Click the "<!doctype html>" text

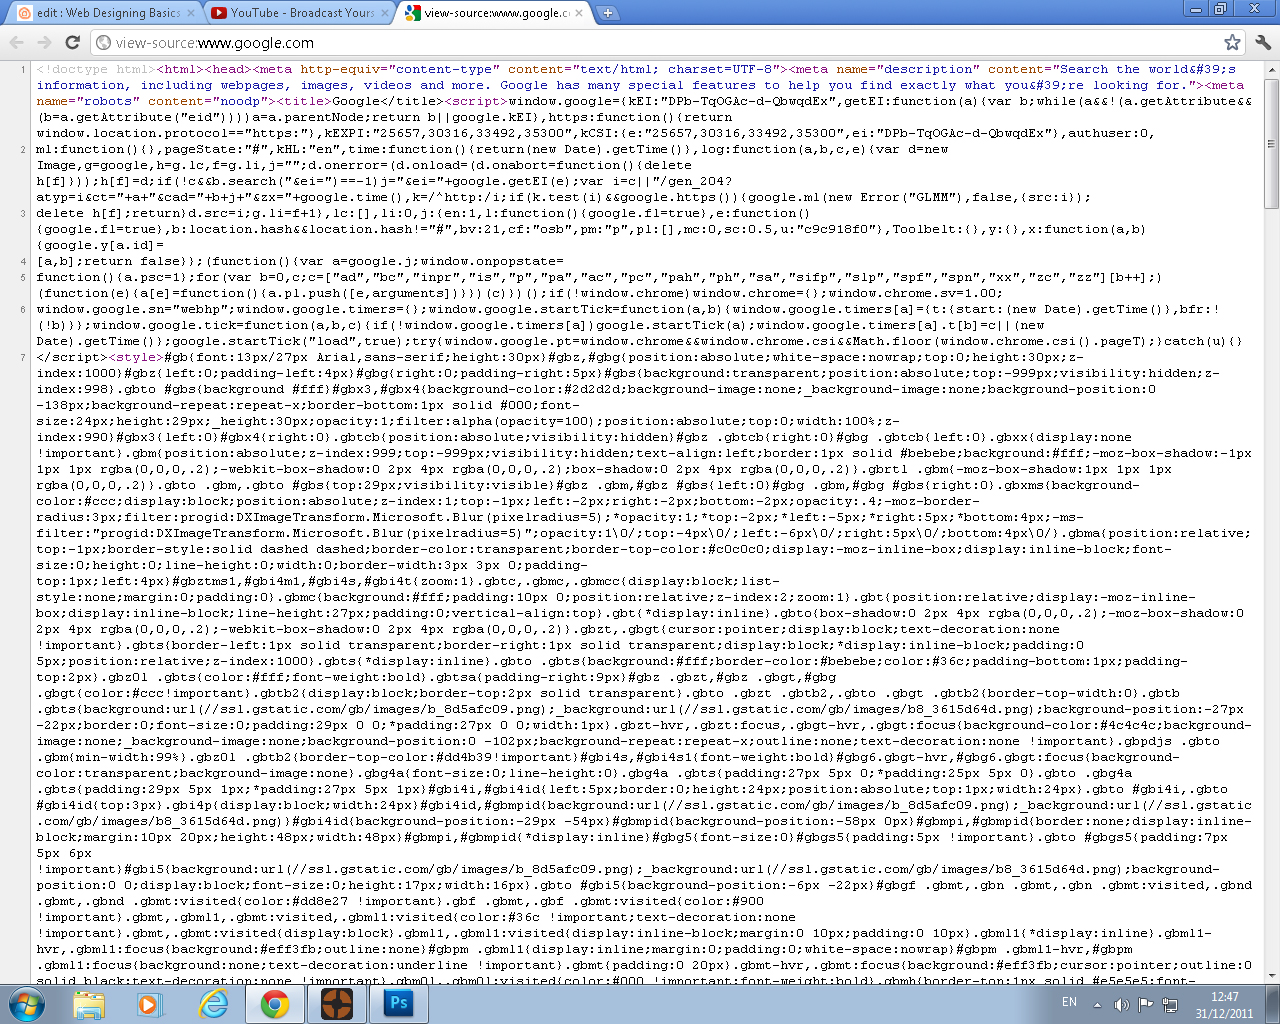[x=96, y=70]
